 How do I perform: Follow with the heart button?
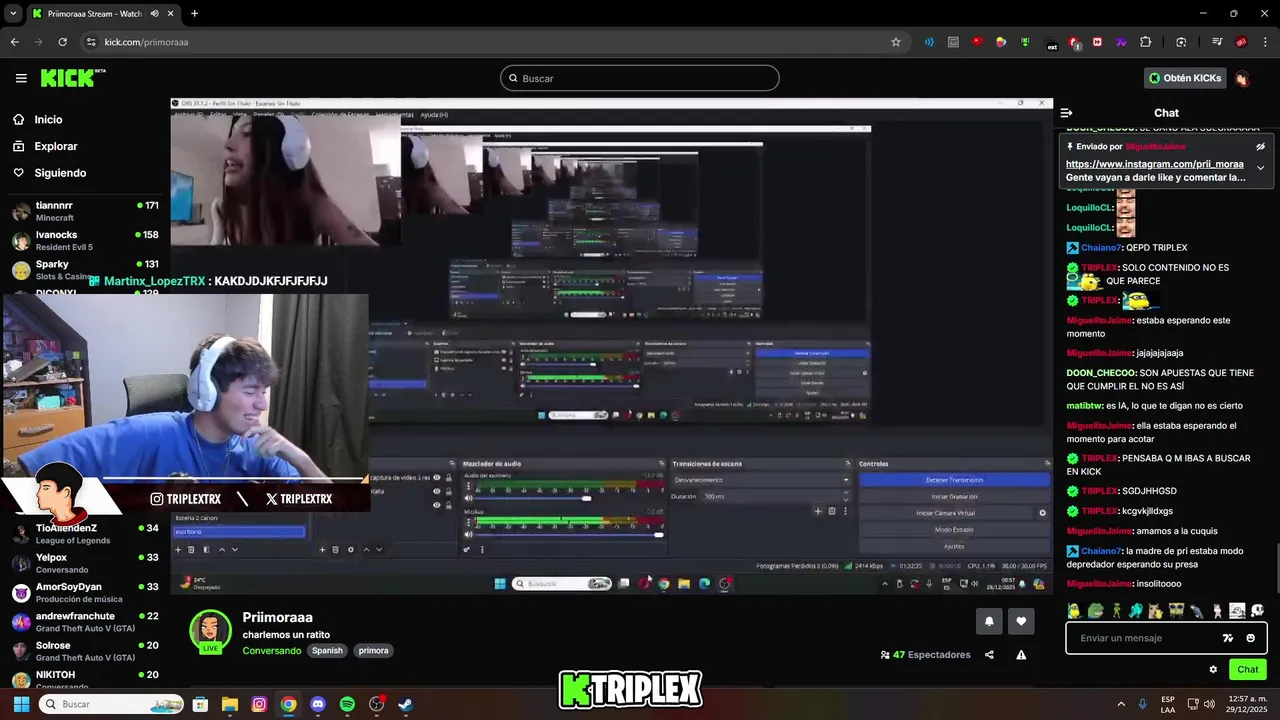click(x=1021, y=621)
